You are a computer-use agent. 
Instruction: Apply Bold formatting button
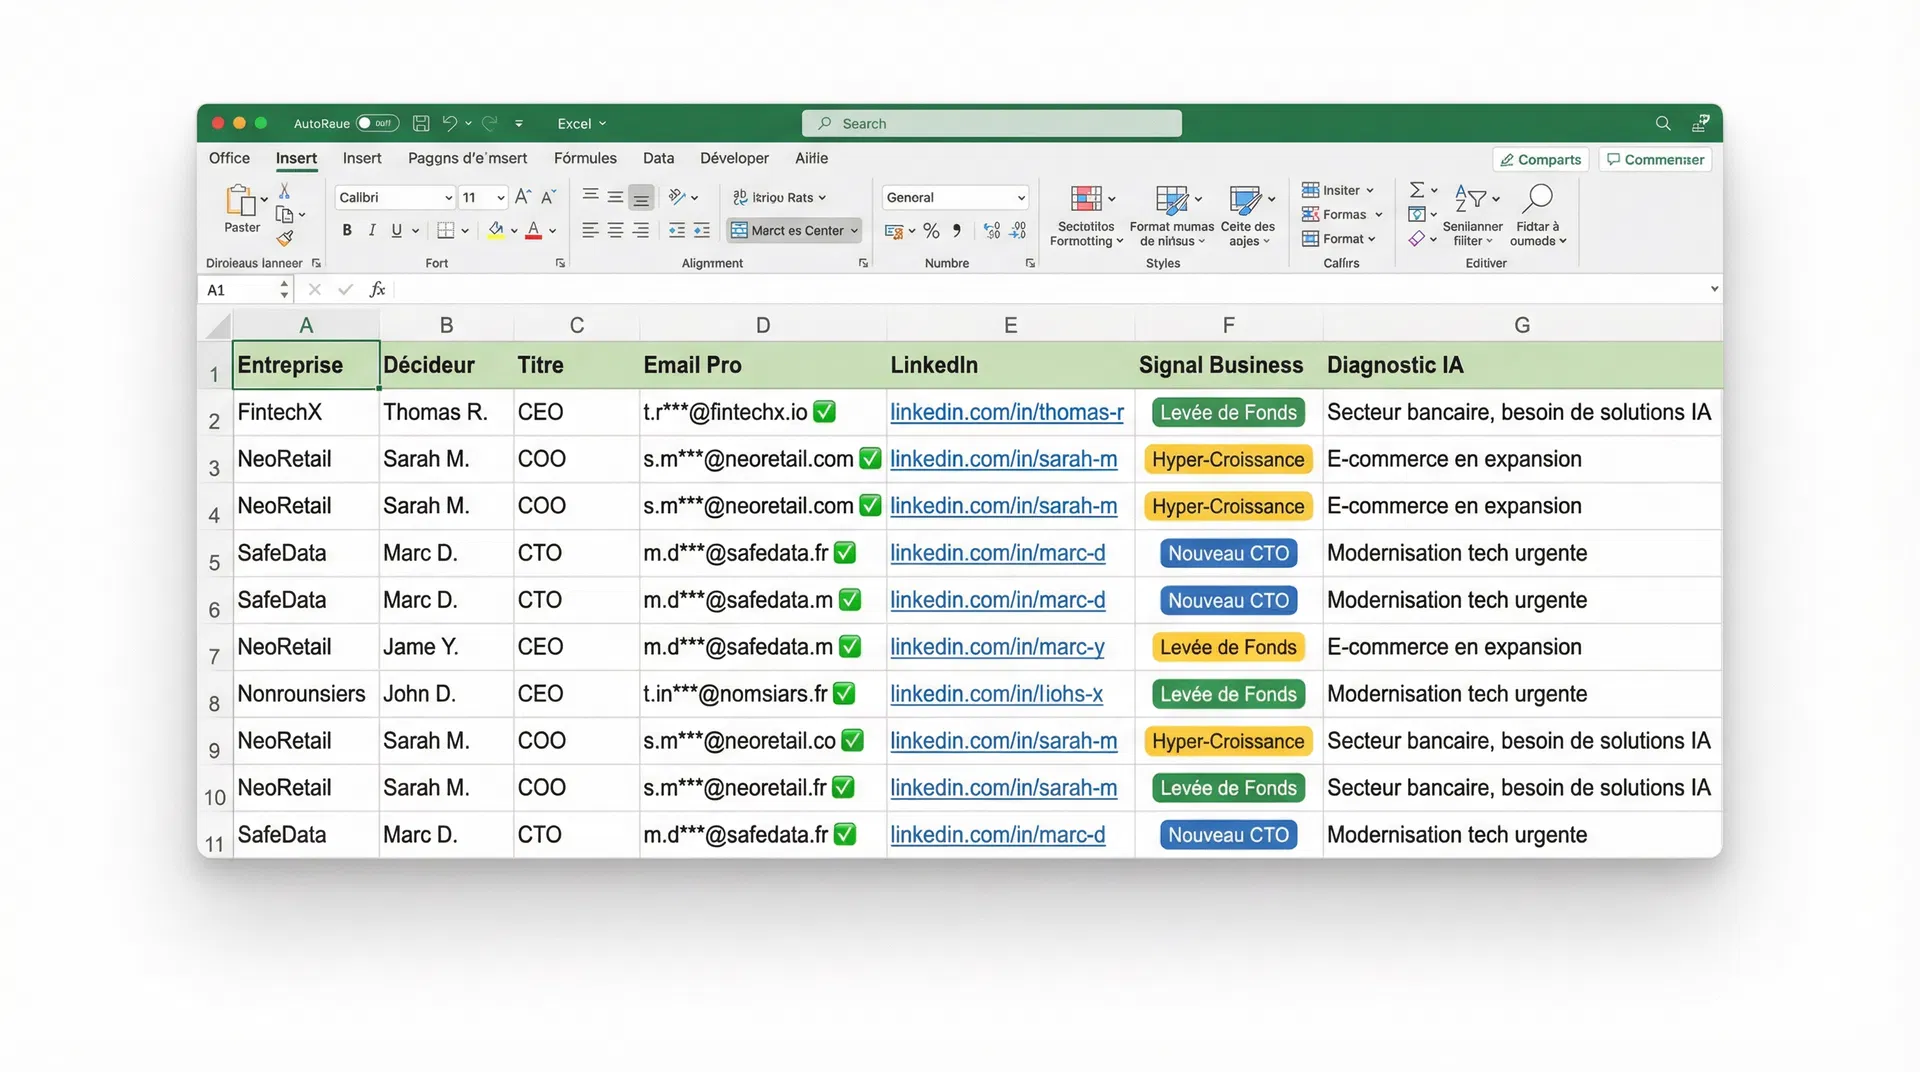(347, 231)
